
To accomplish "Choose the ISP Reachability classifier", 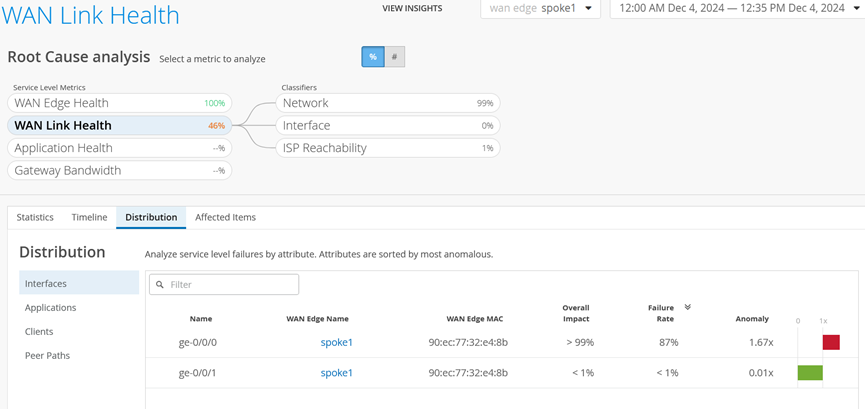I will point(388,148).
